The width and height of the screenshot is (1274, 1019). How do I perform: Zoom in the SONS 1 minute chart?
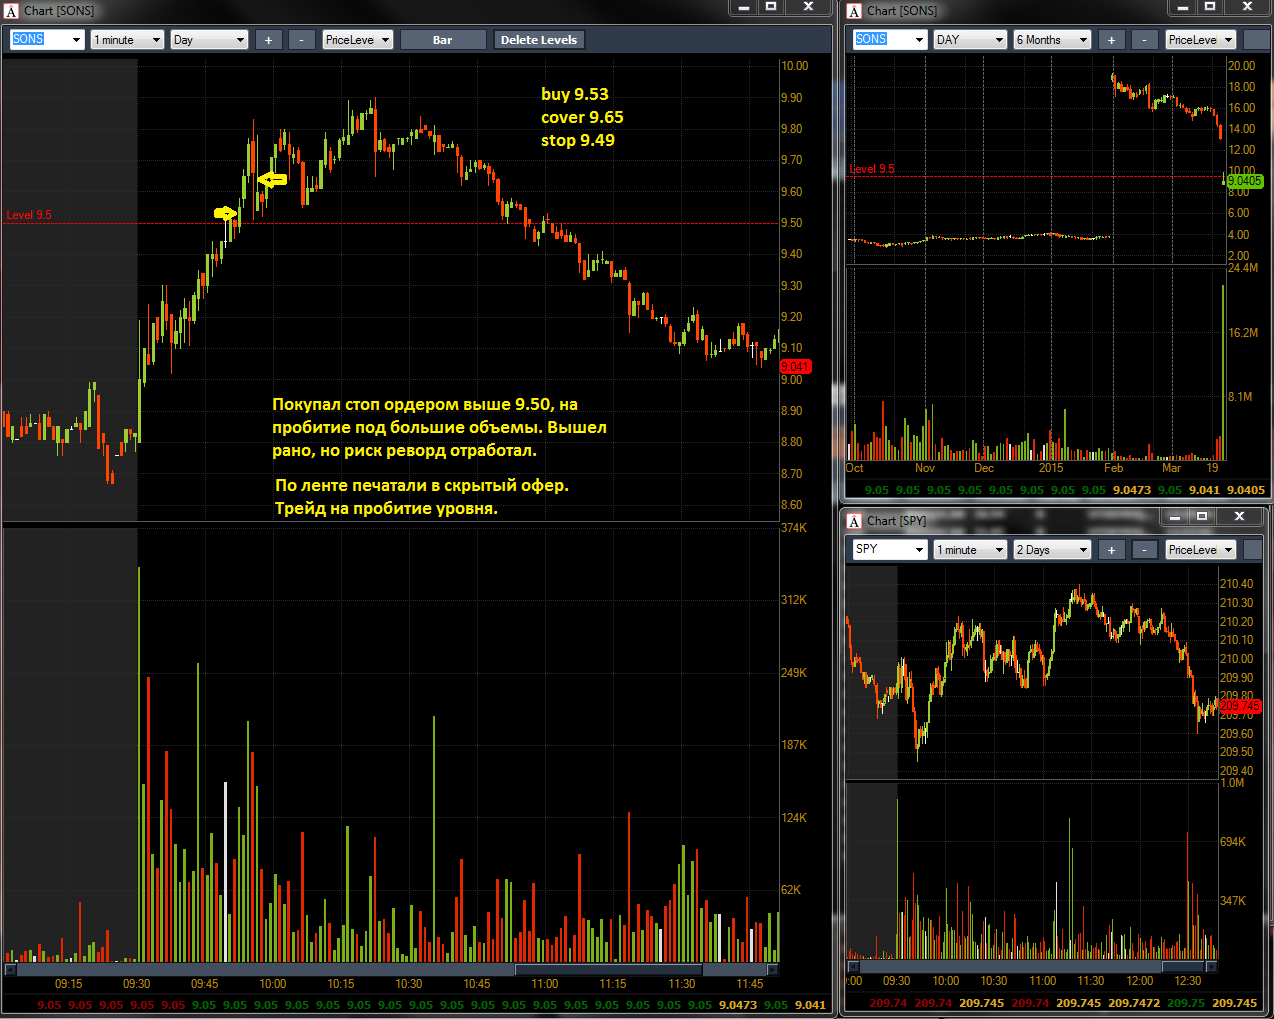[x=268, y=40]
